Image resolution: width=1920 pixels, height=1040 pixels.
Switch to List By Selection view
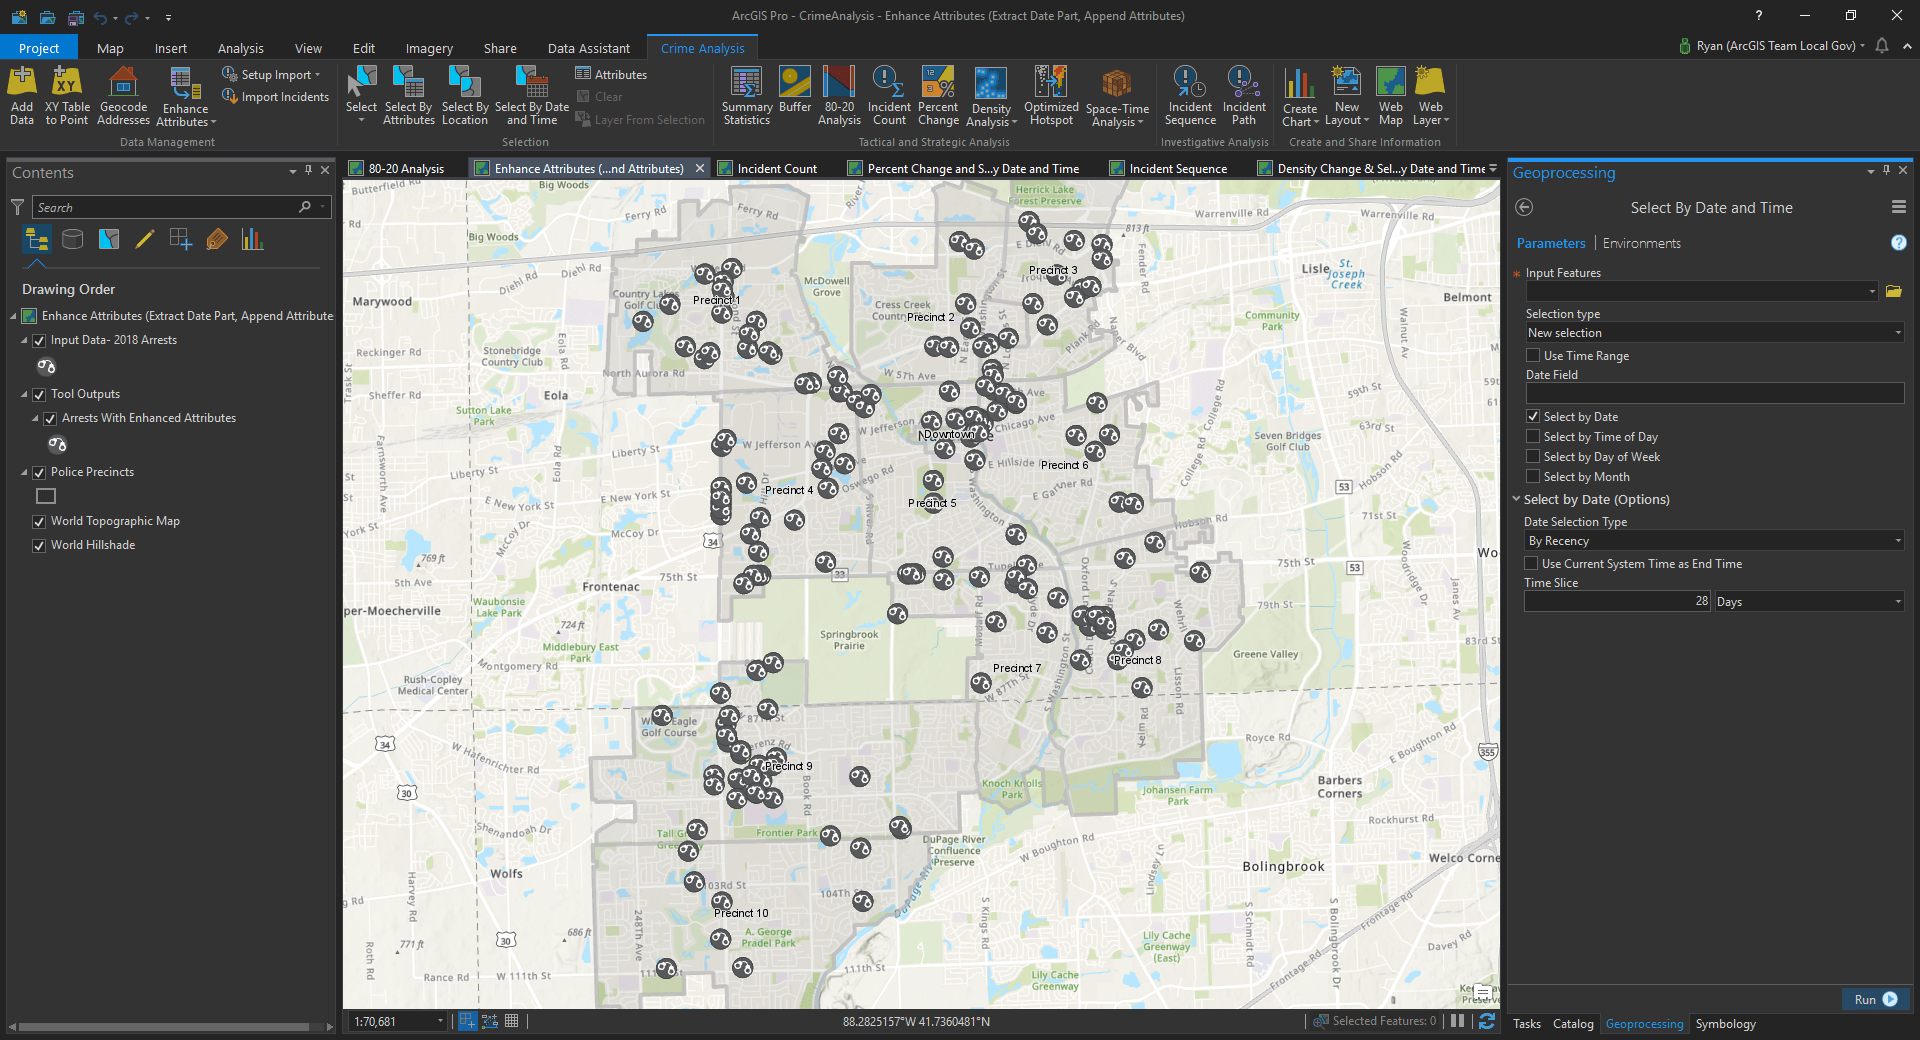109,239
